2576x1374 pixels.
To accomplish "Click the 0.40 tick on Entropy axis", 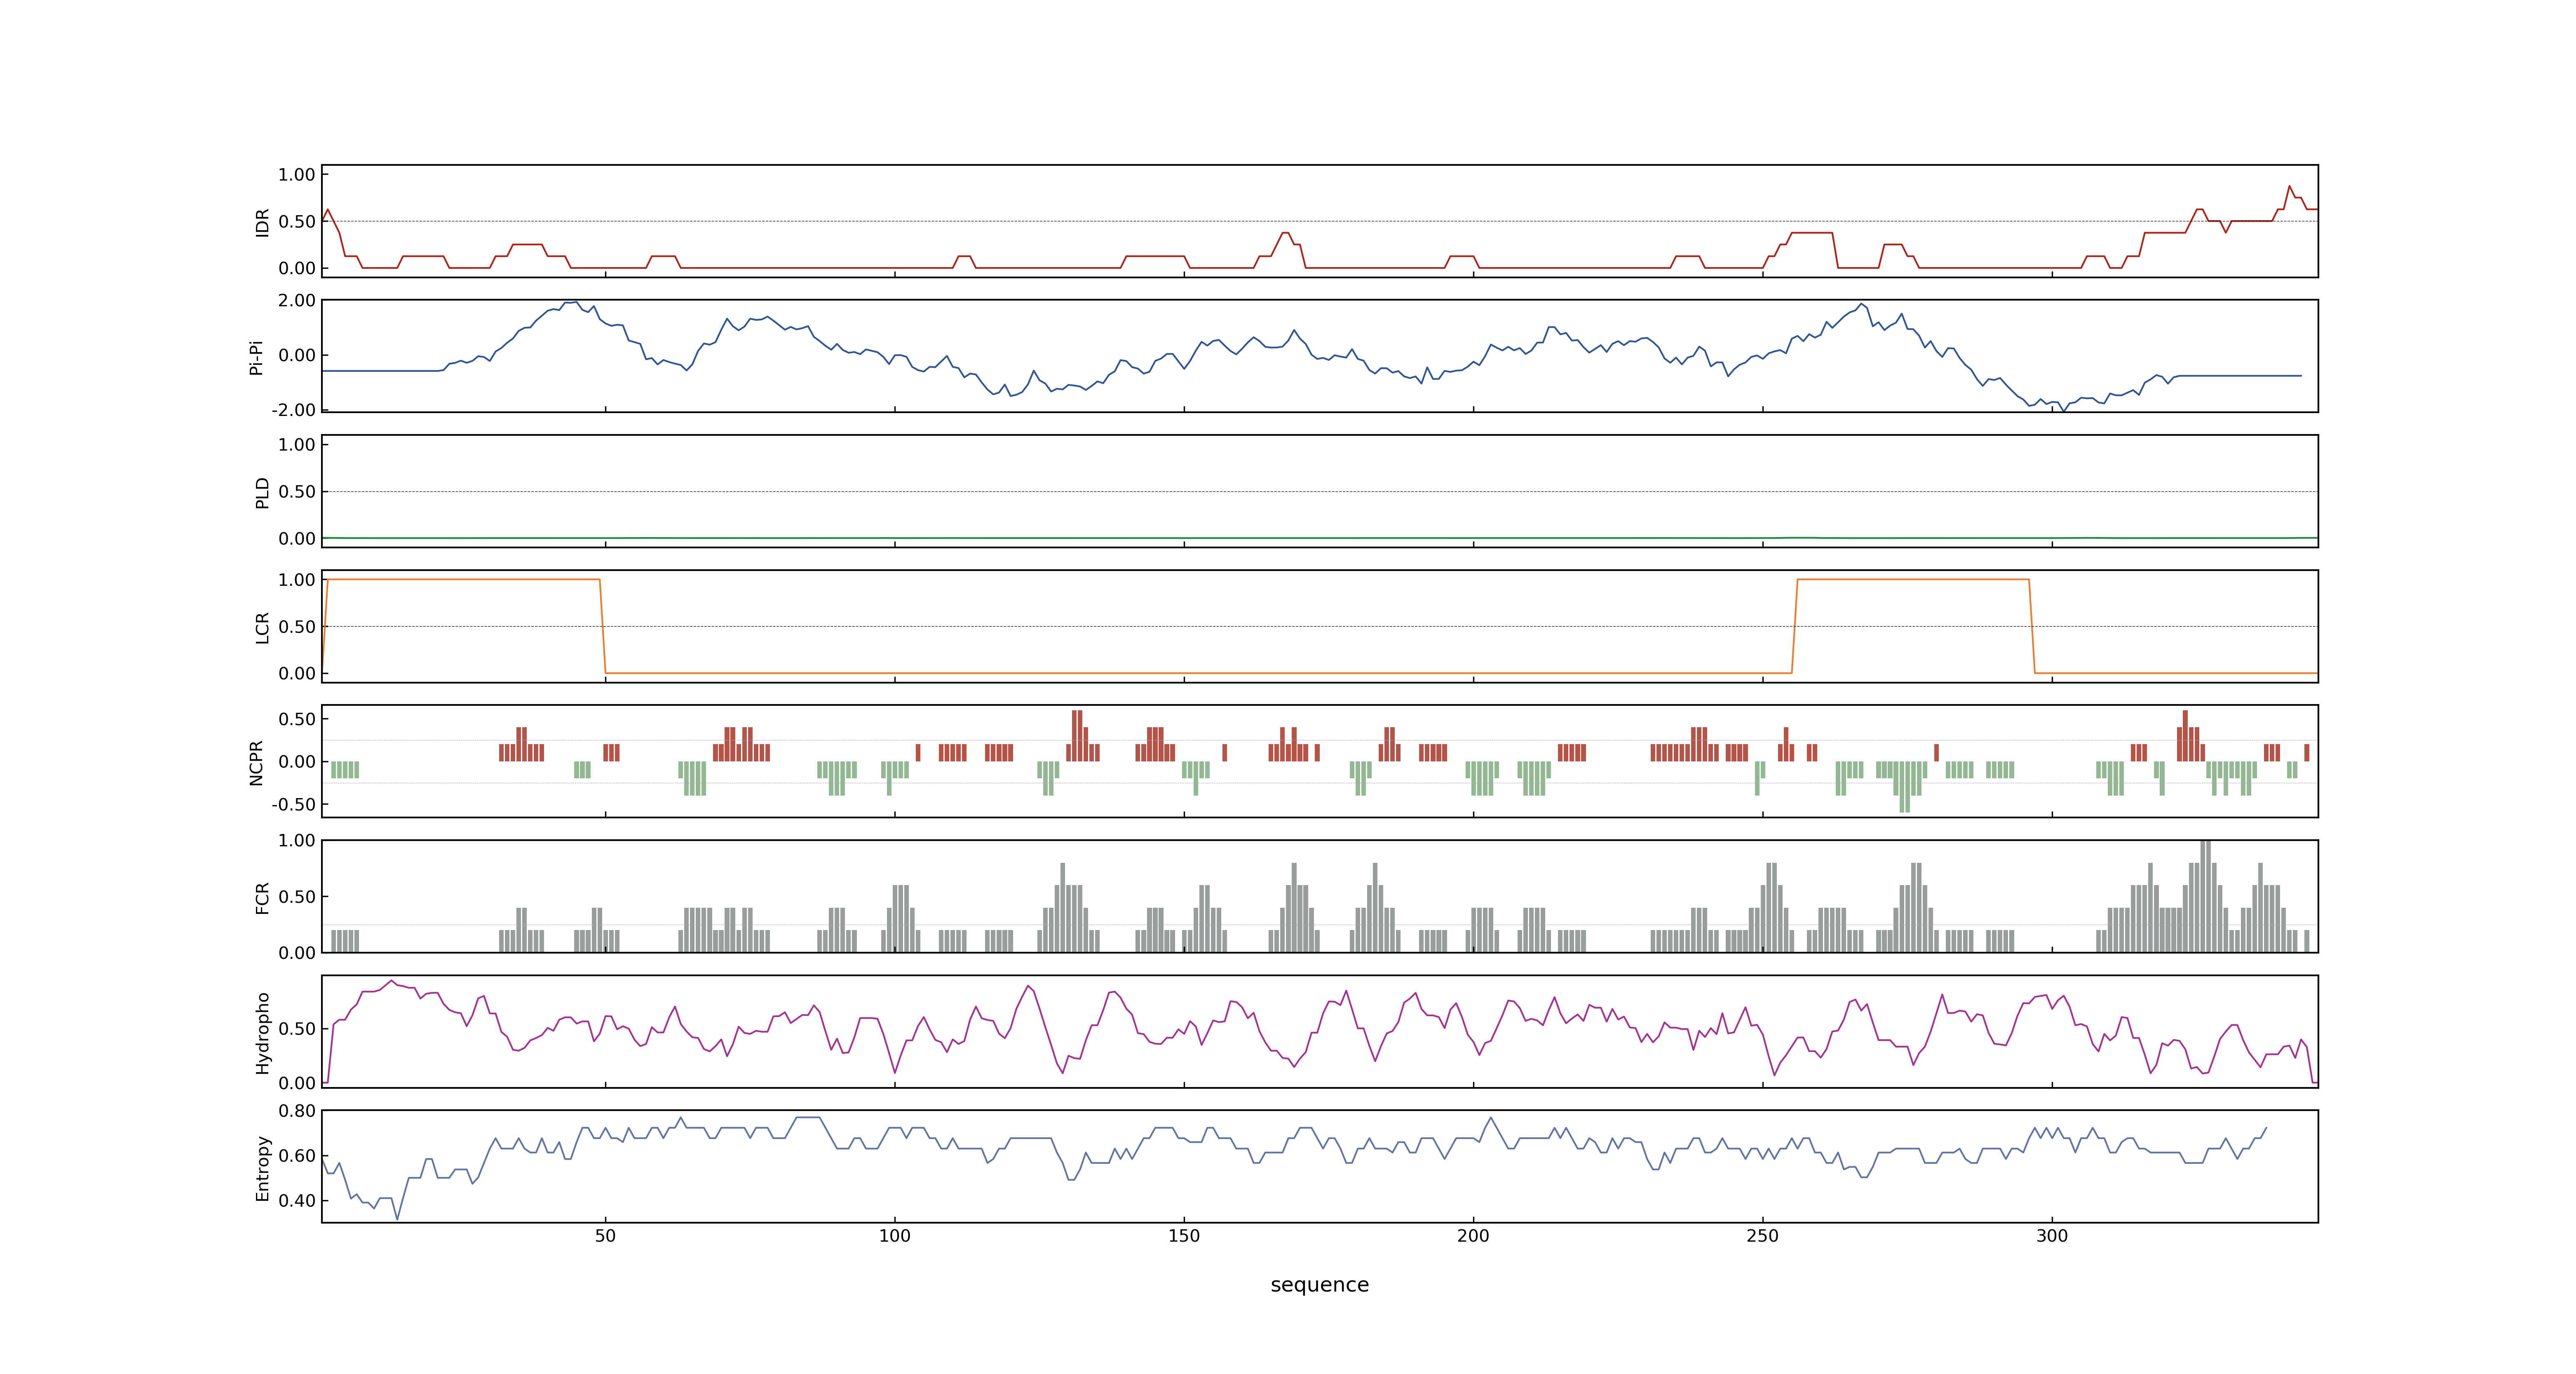I will pos(297,1200).
